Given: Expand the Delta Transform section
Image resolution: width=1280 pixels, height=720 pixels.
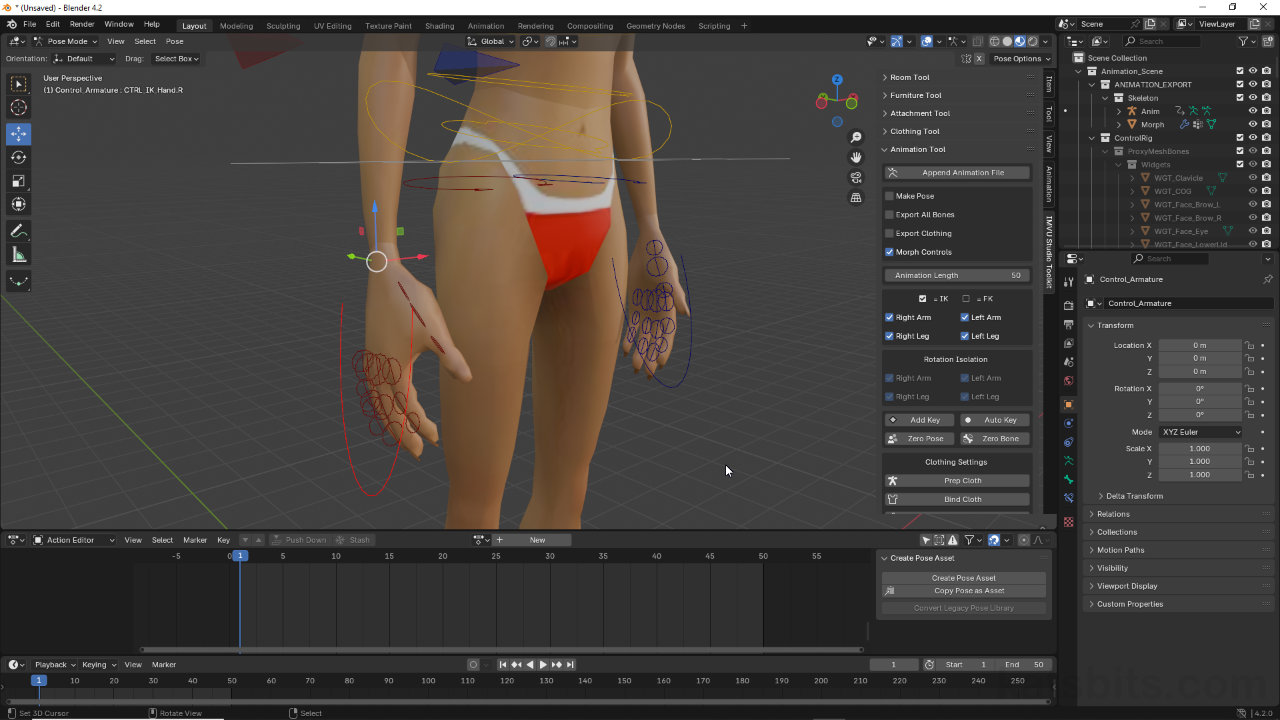Looking at the screenshot, I should (1134, 496).
